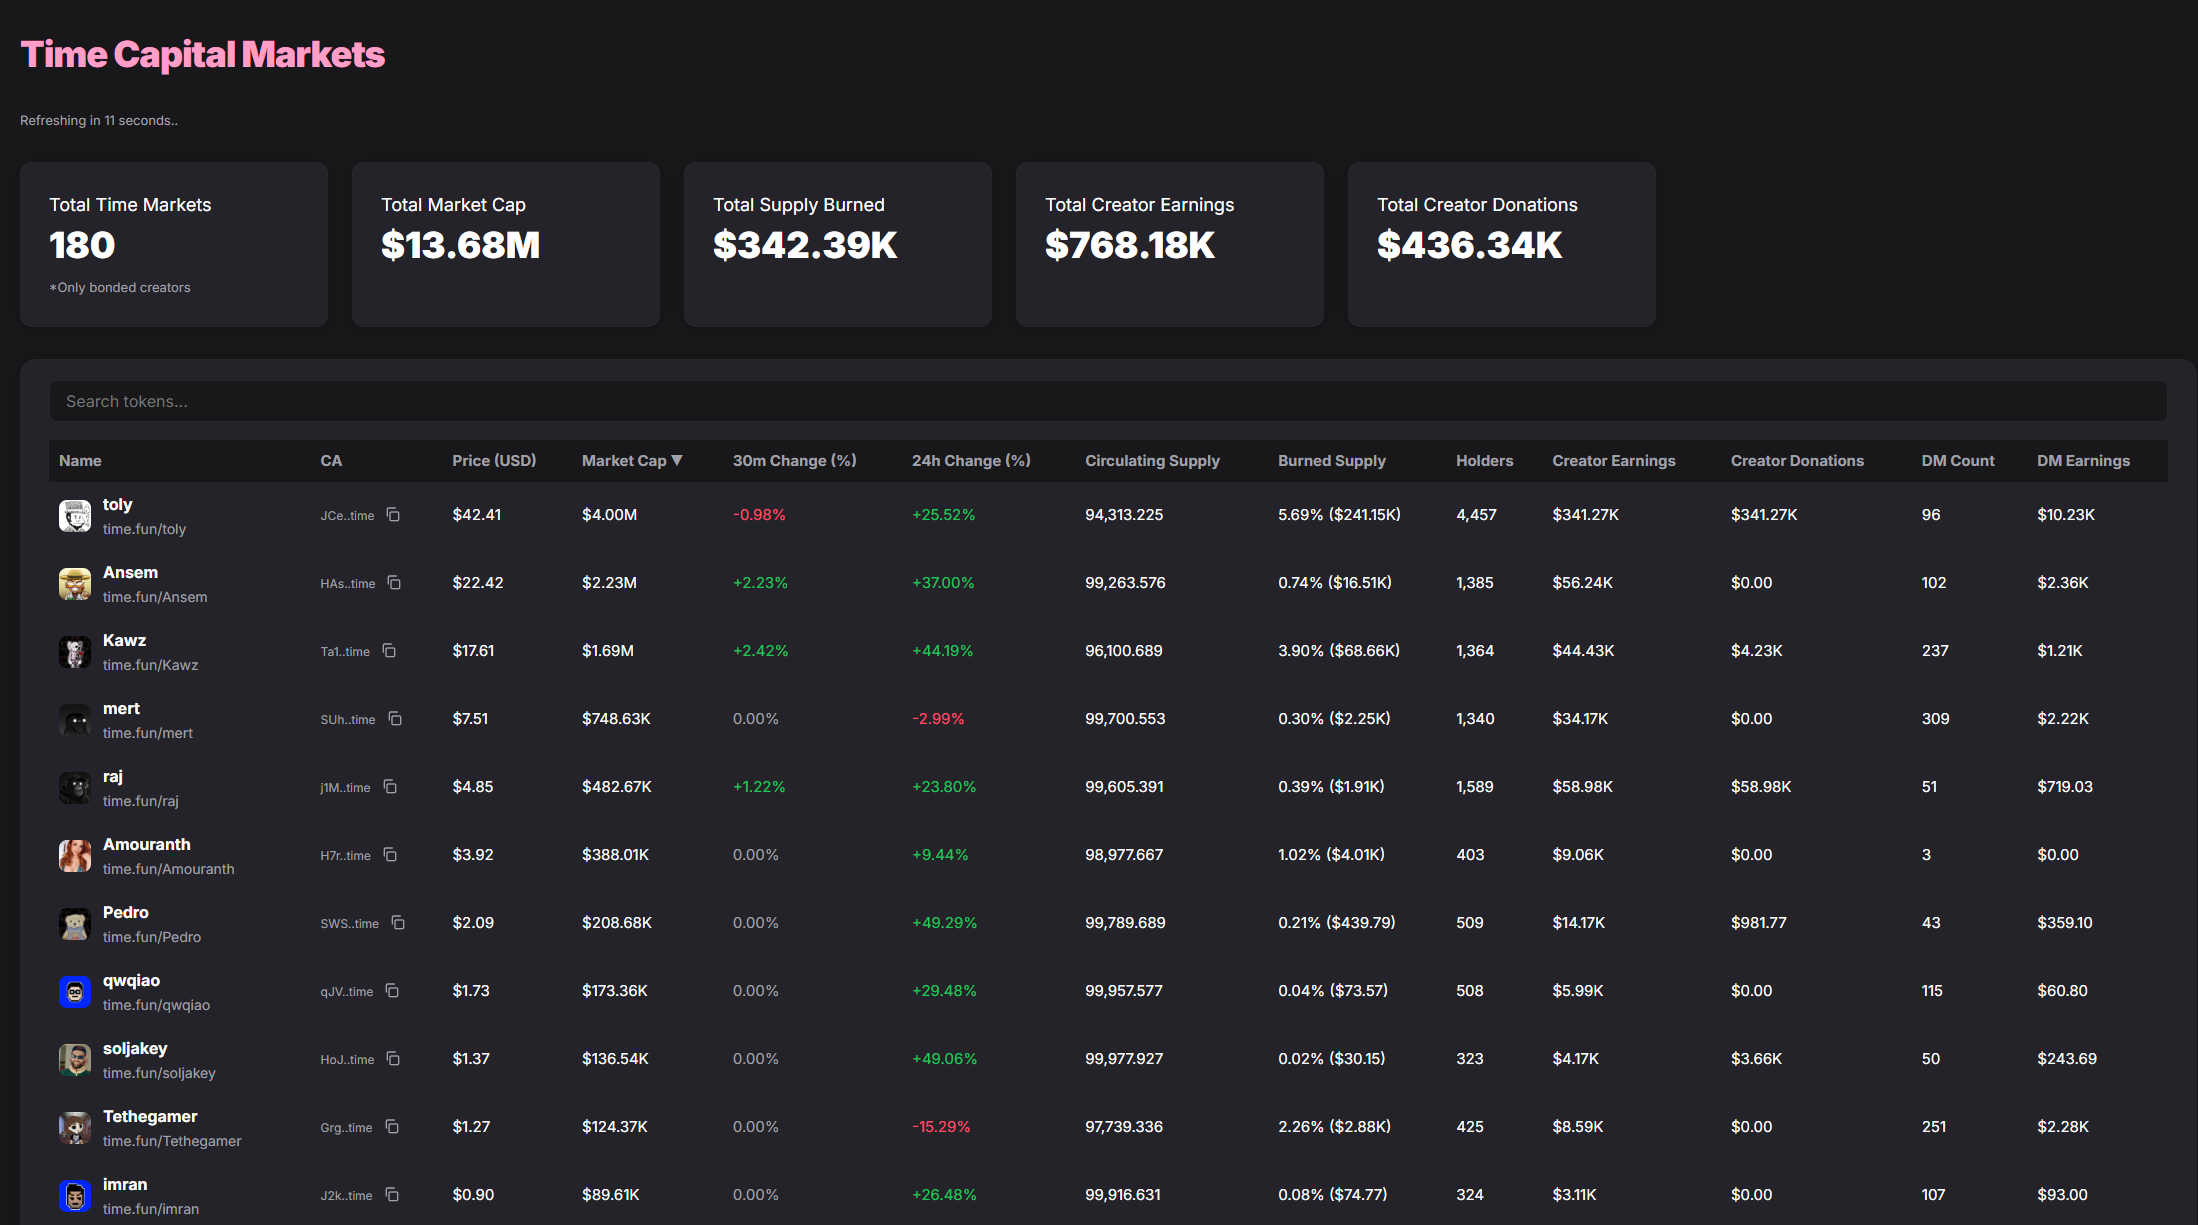Viewport: 2198px width, 1225px height.
Task: Click the Search tokens input field
Action: (1108, 401)
